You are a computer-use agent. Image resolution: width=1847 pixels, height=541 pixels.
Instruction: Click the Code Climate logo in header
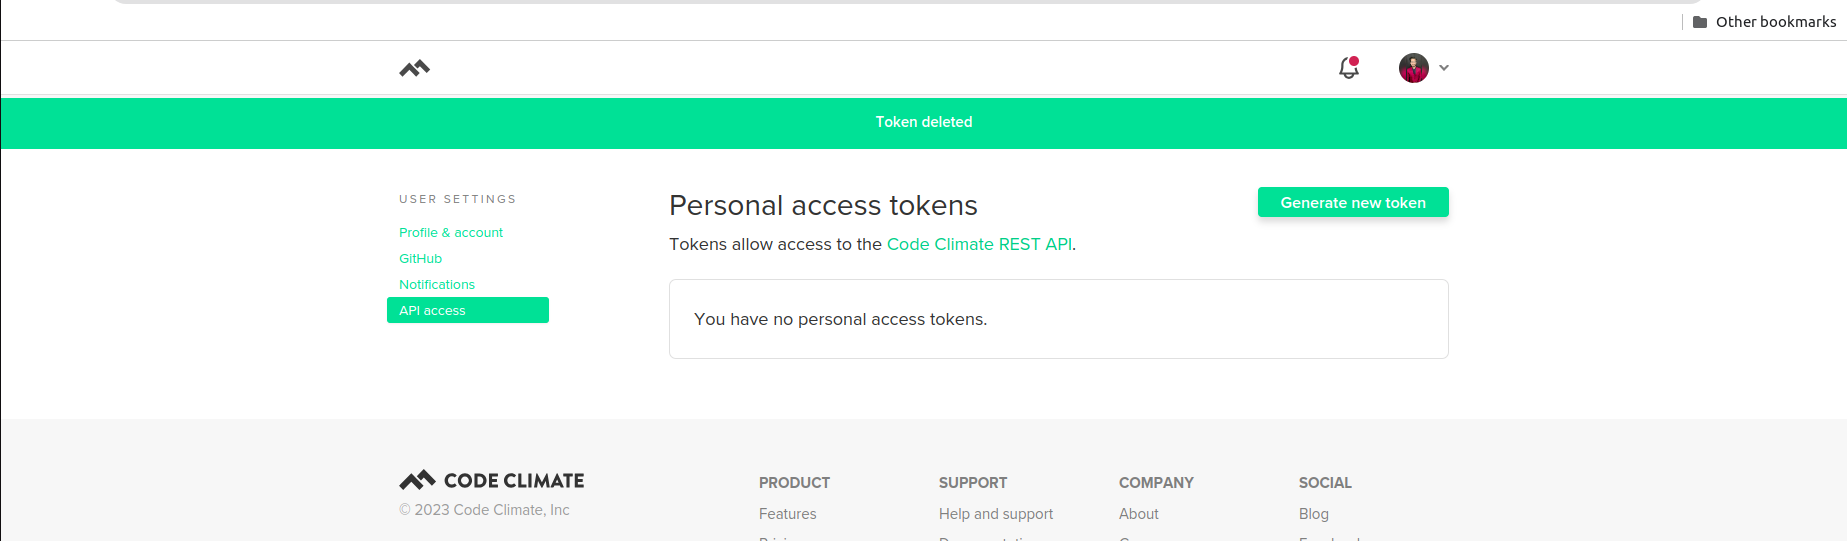414,68
